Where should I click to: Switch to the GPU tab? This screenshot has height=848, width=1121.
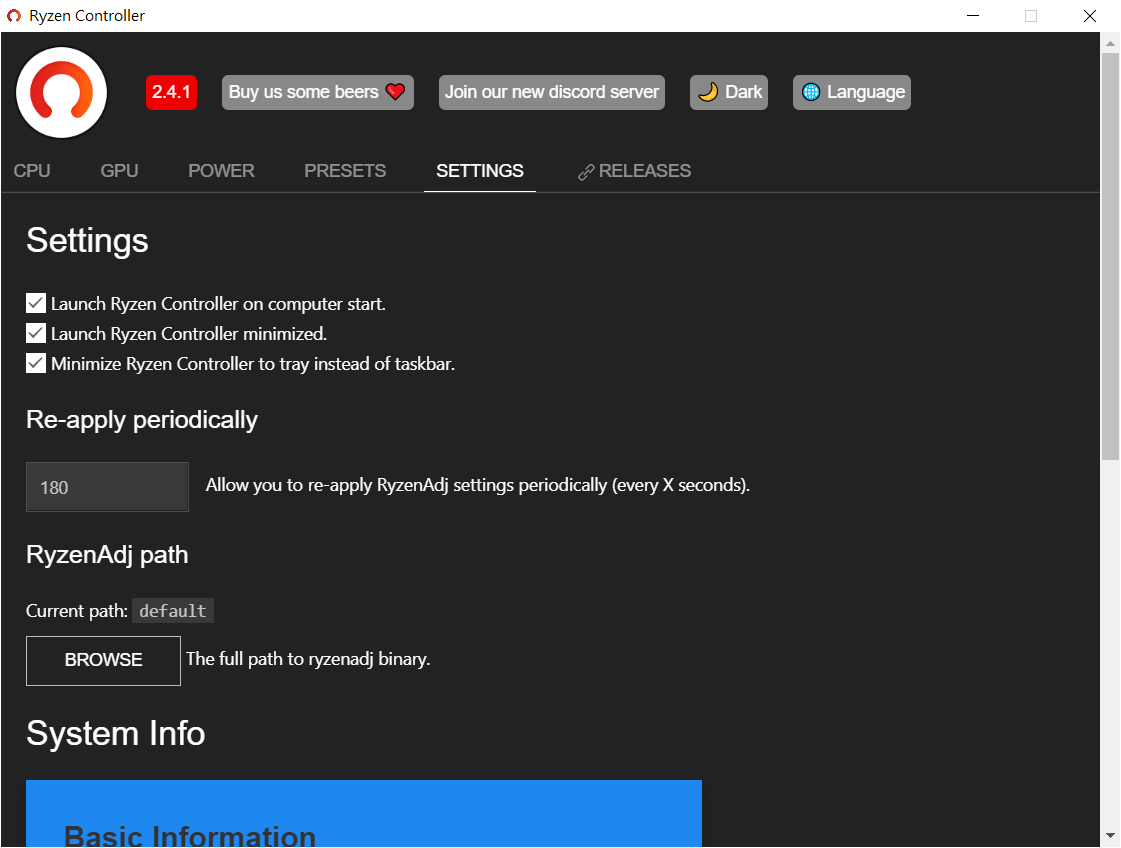tap(119, 171)
